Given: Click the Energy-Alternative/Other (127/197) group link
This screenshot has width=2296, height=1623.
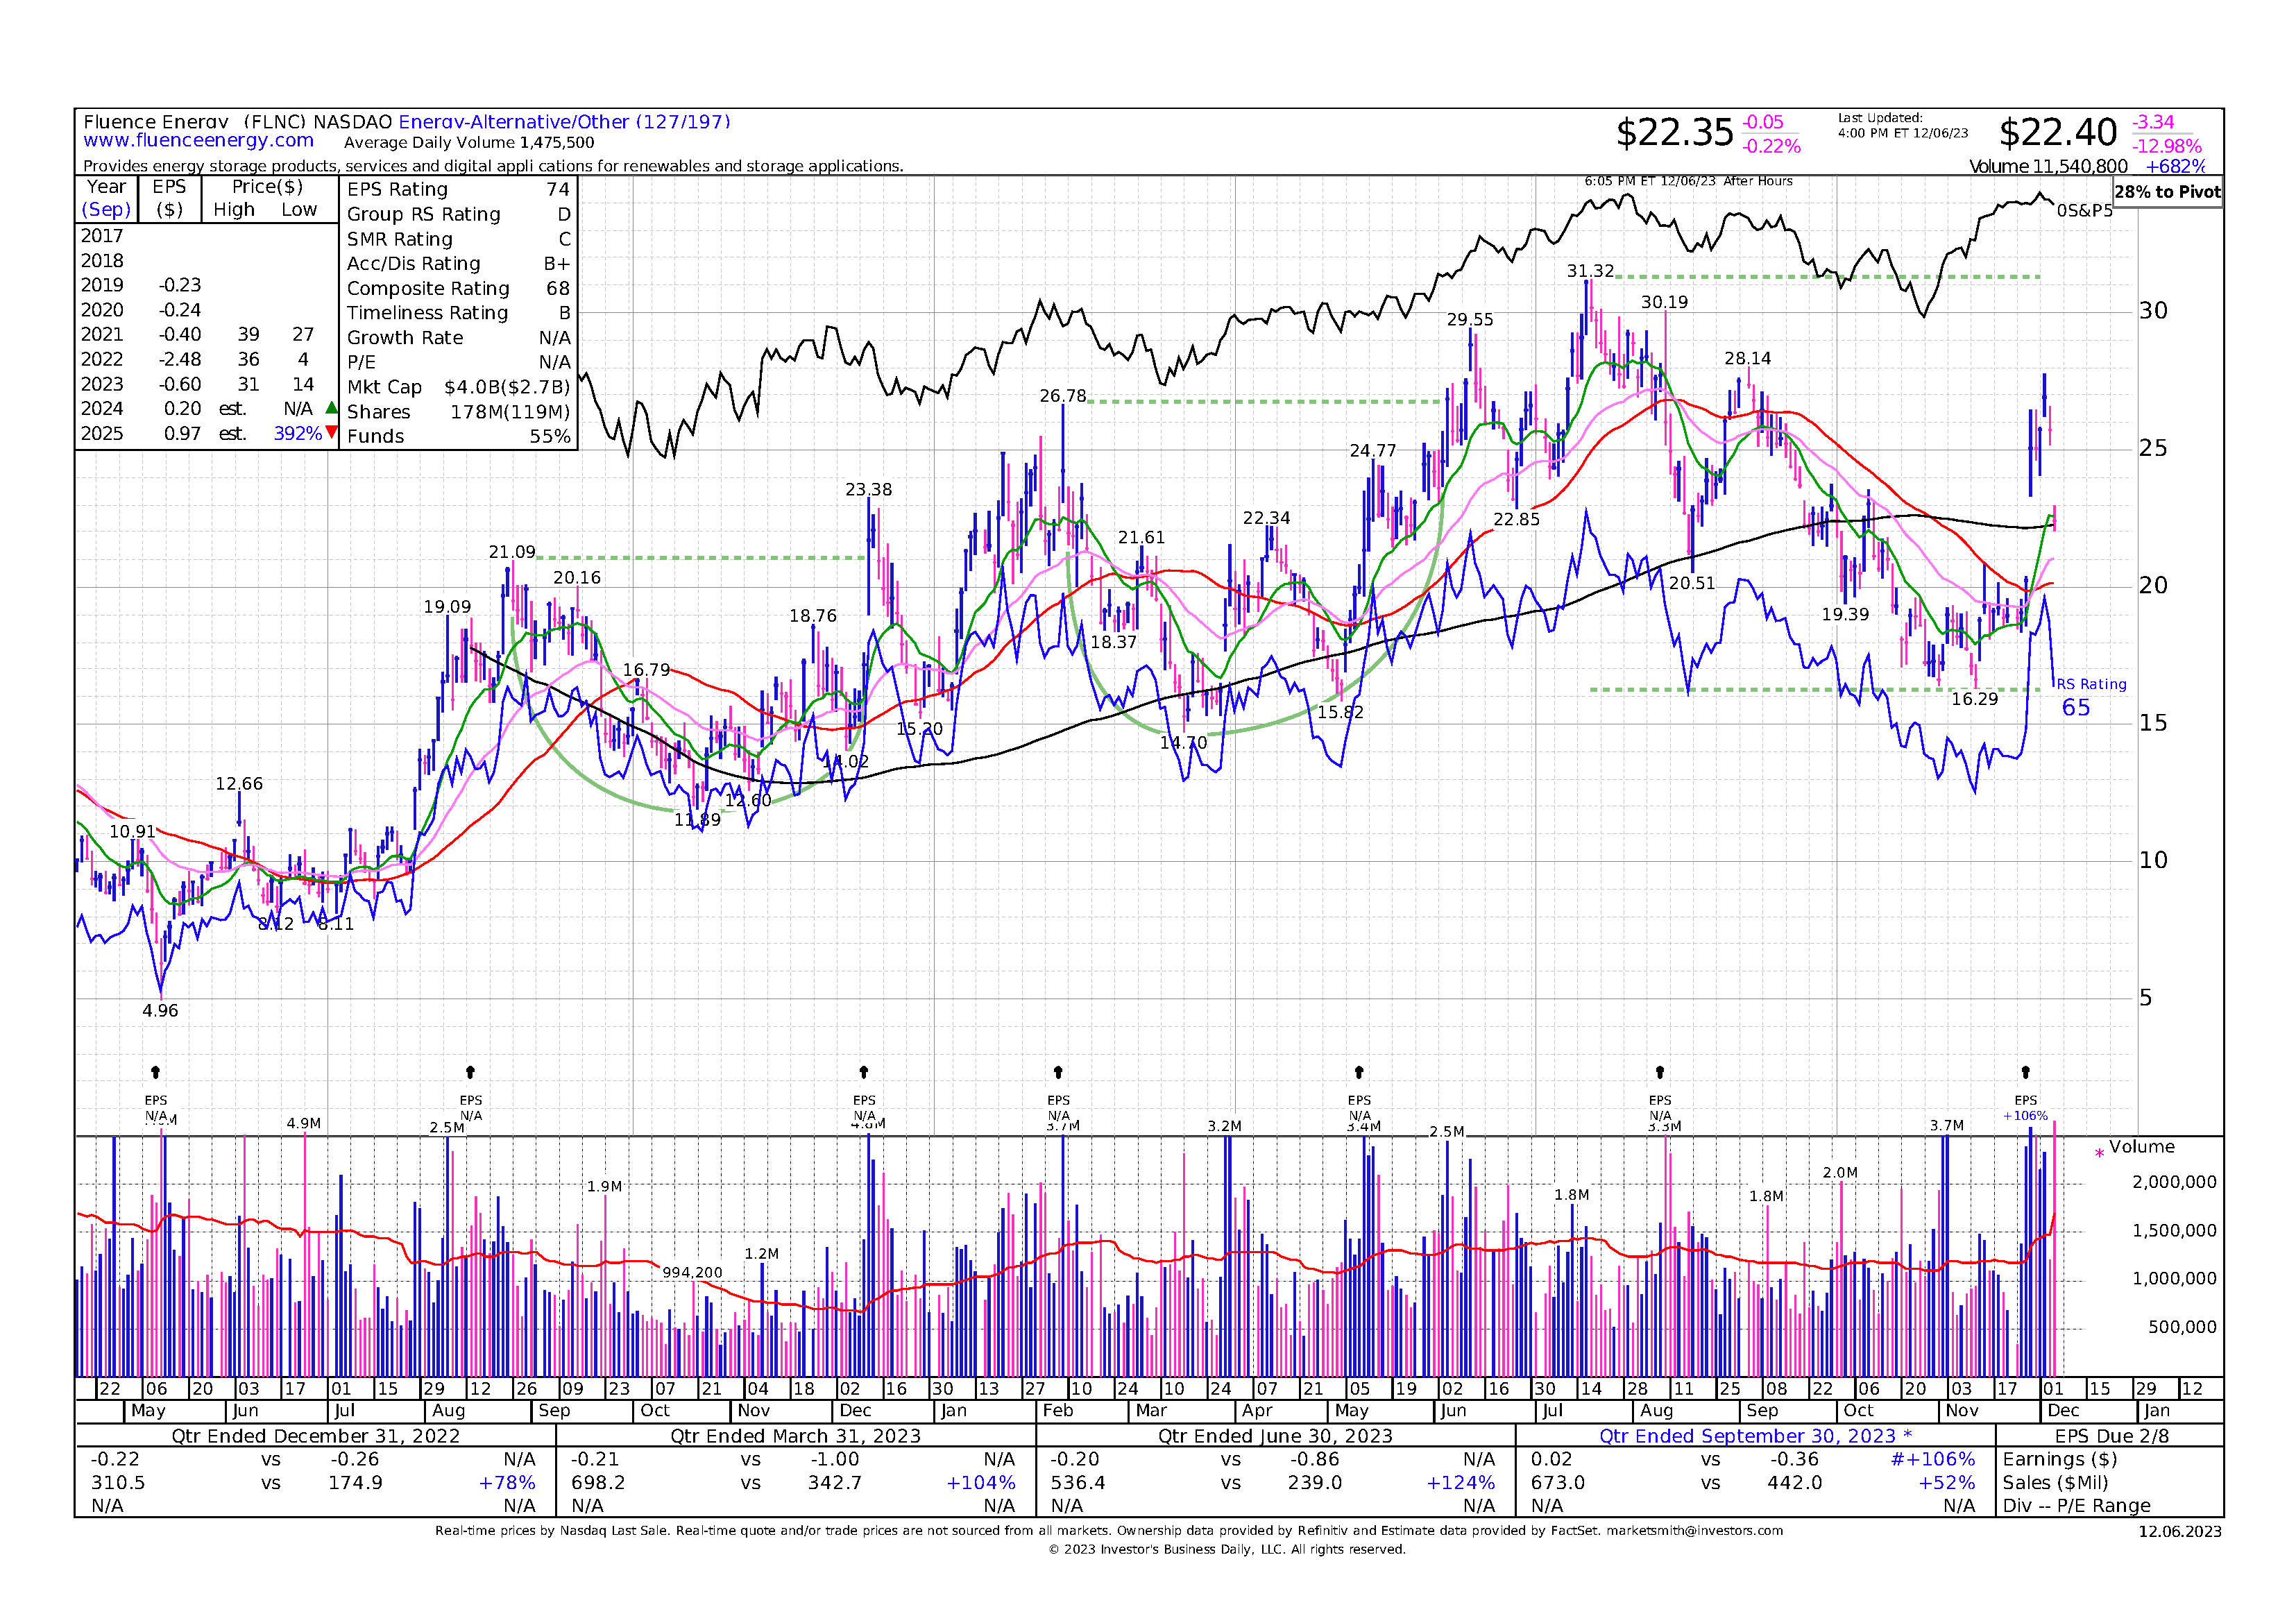Looking at the screenshot, I should [x=564, y=122].
